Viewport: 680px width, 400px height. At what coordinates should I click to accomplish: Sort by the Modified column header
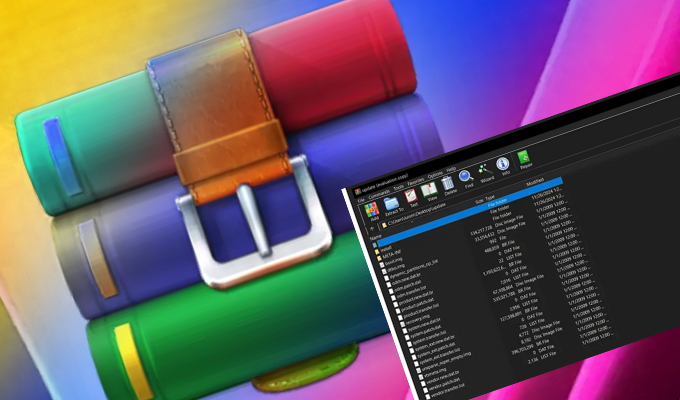pyautogui.click(x=535, y=182)
